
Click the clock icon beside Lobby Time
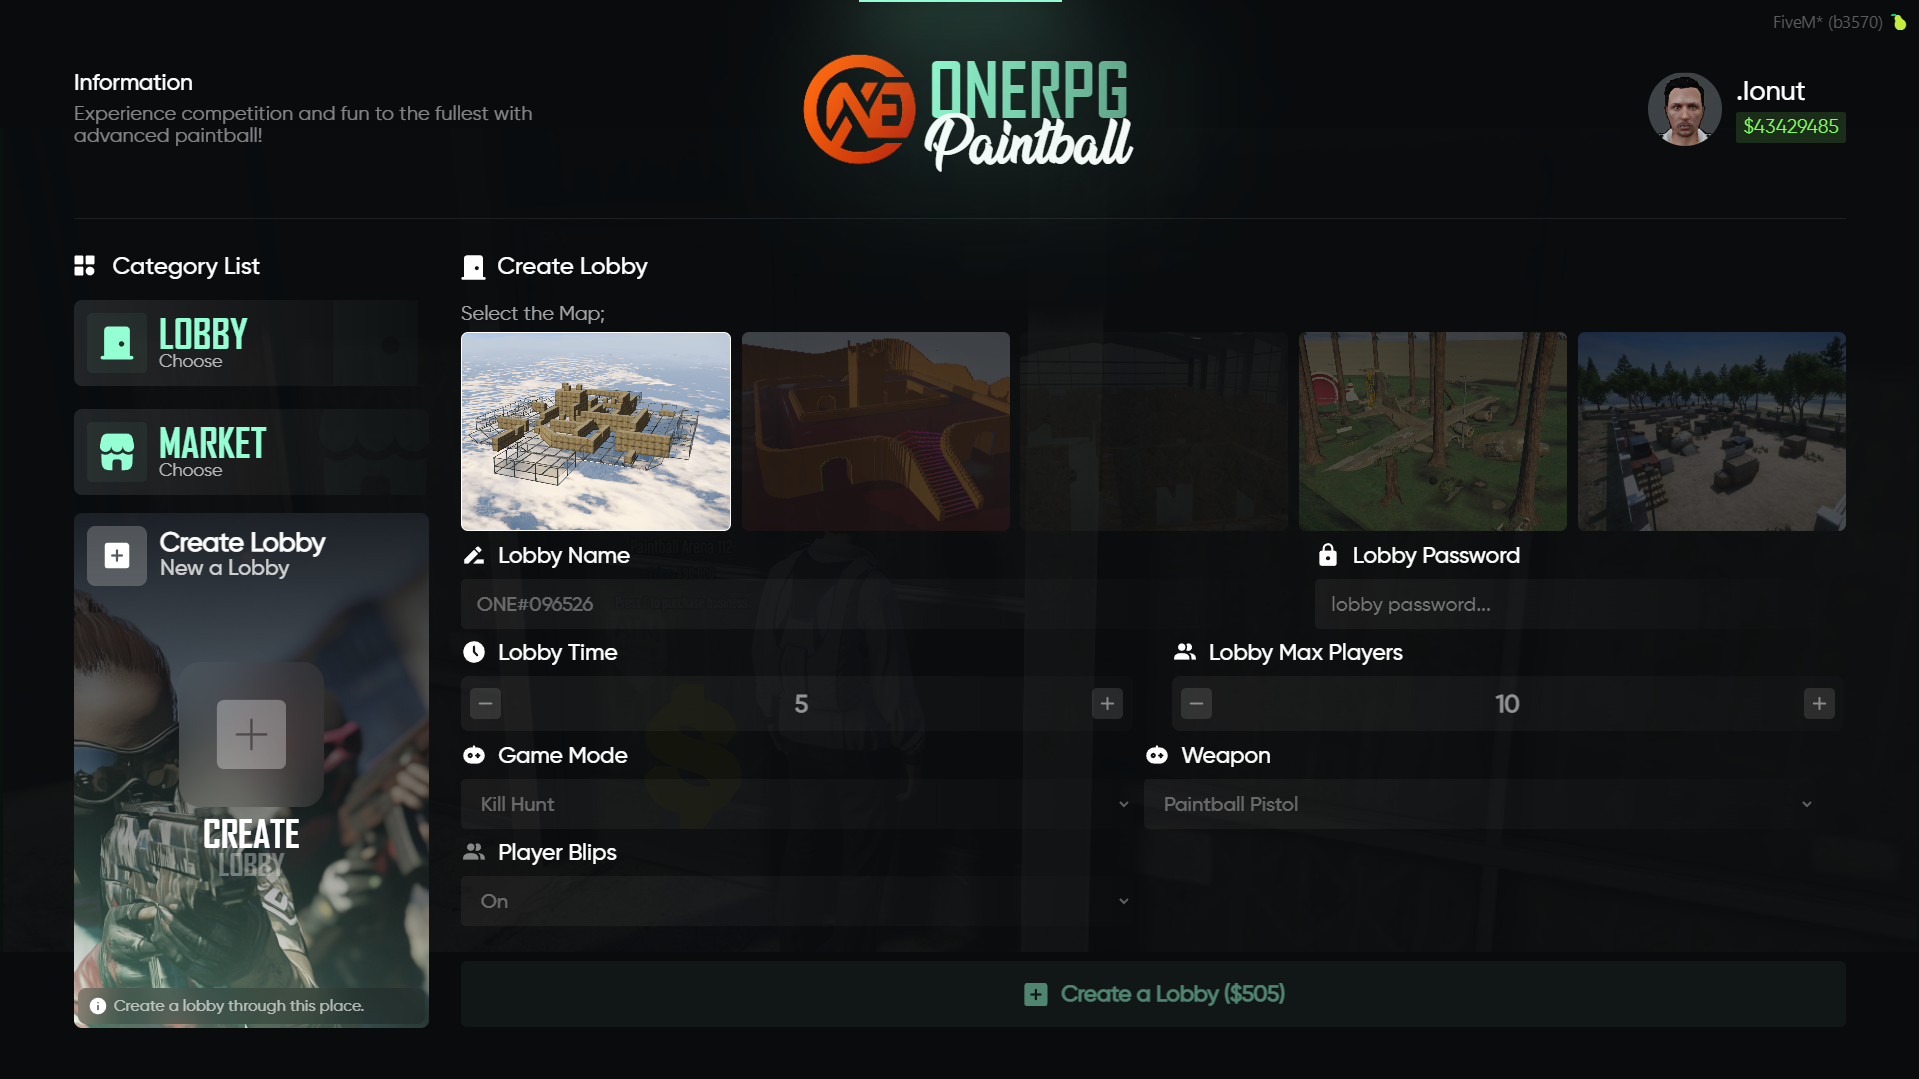474,652
